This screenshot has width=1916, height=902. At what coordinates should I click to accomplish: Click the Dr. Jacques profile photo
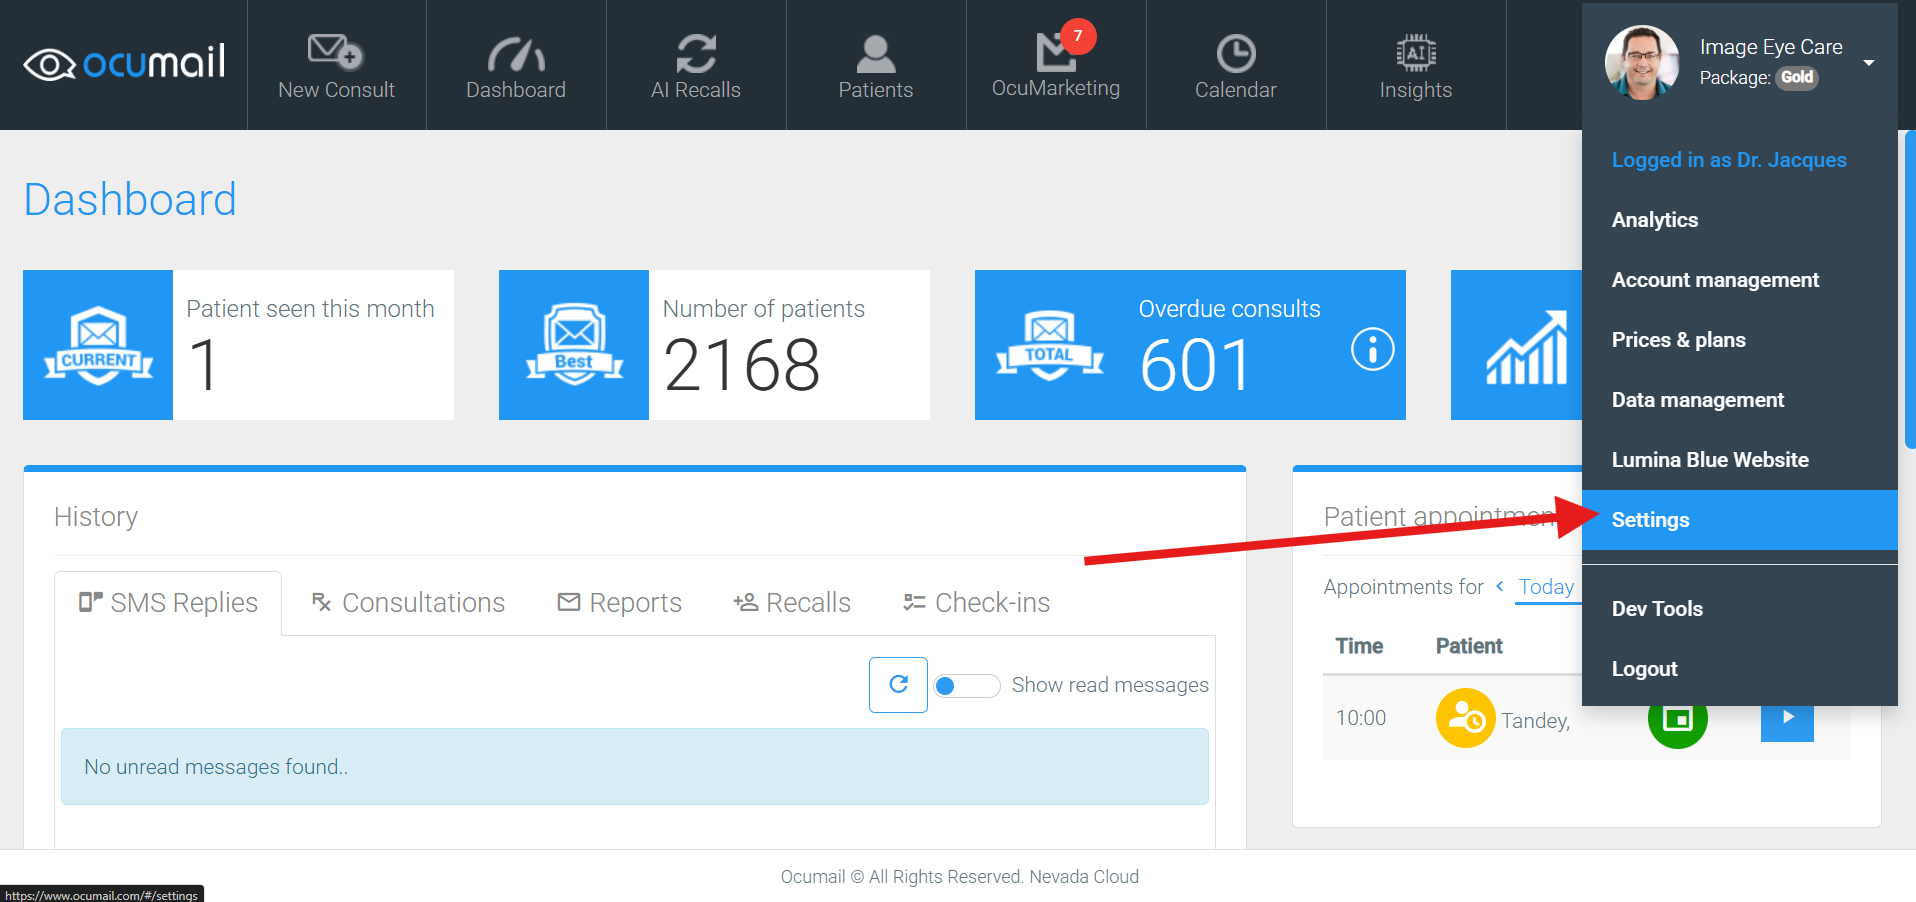click(1642, 62)
